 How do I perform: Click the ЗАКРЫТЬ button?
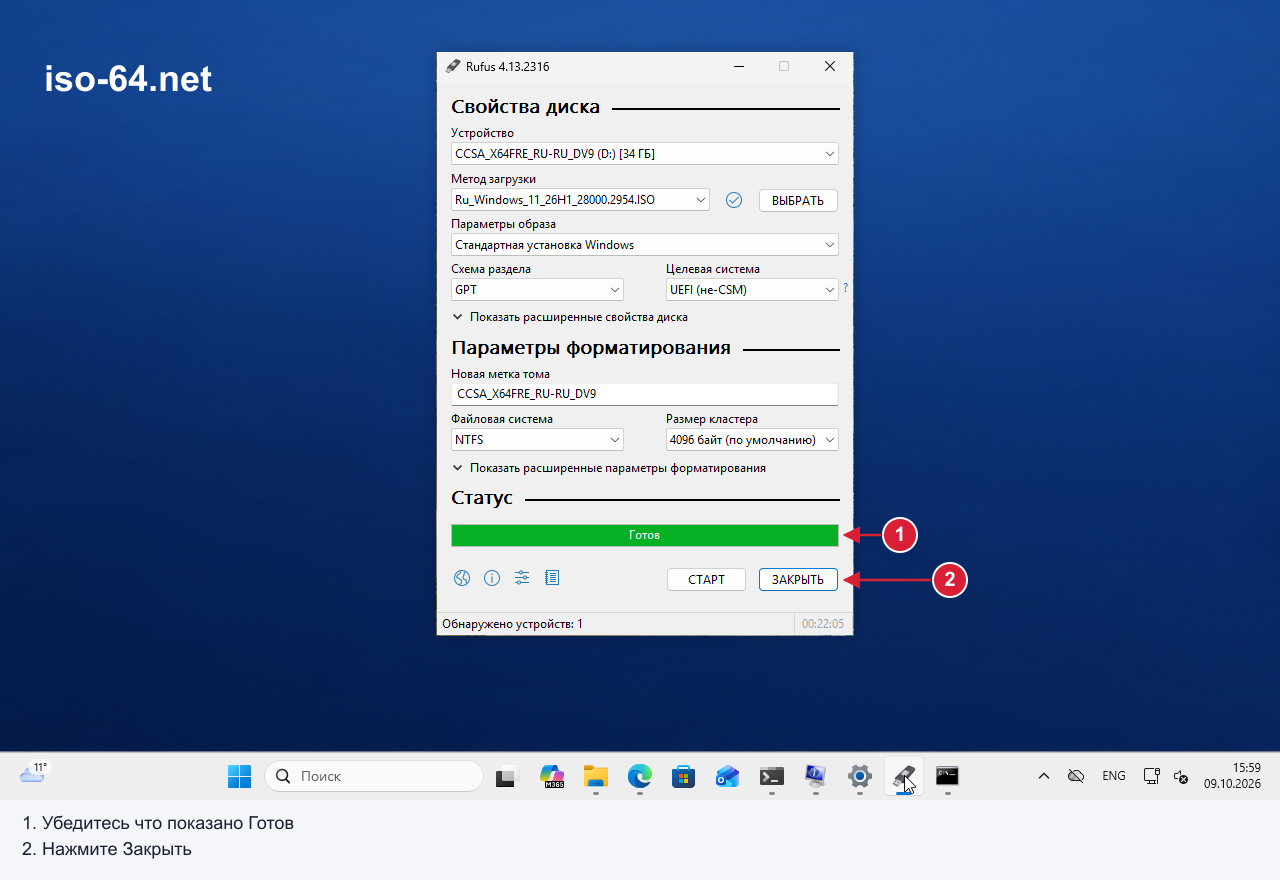(x=798, y=580)
